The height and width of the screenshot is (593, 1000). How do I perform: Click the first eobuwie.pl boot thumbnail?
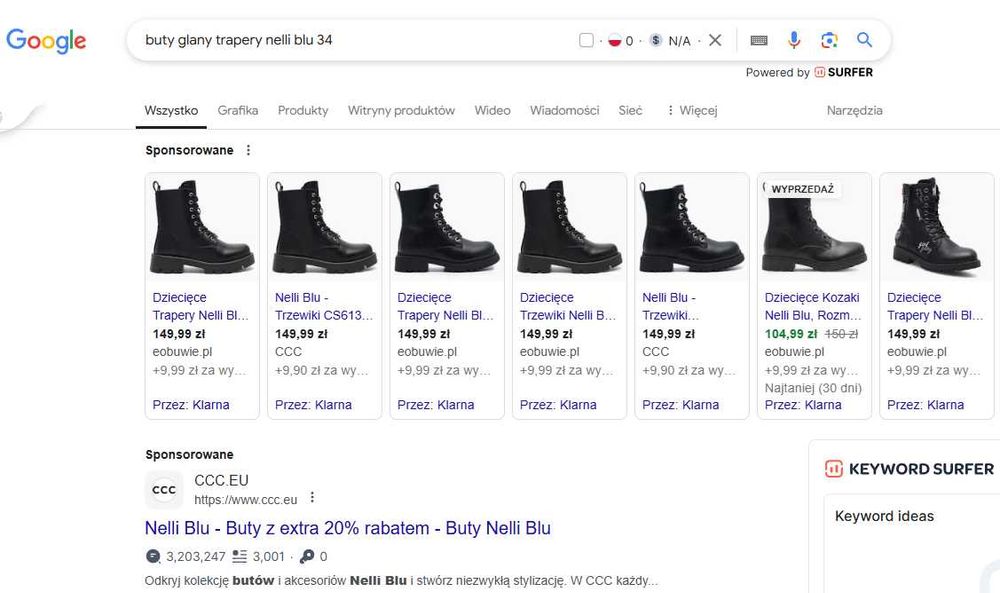tap(202, 227)
